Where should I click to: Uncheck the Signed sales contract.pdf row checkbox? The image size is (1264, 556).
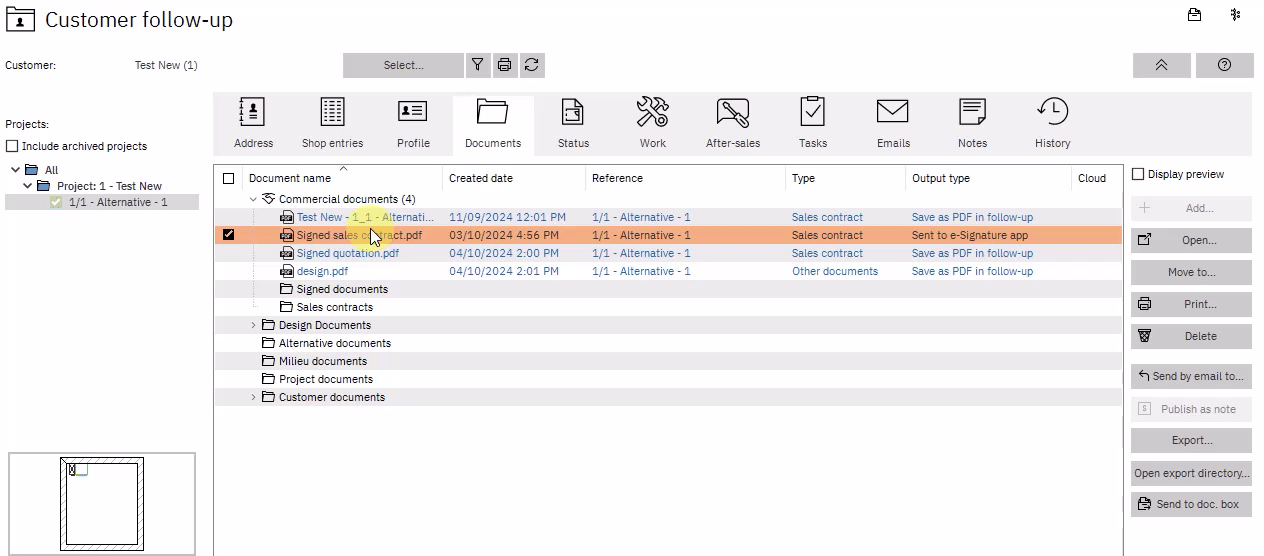point(228,235)
